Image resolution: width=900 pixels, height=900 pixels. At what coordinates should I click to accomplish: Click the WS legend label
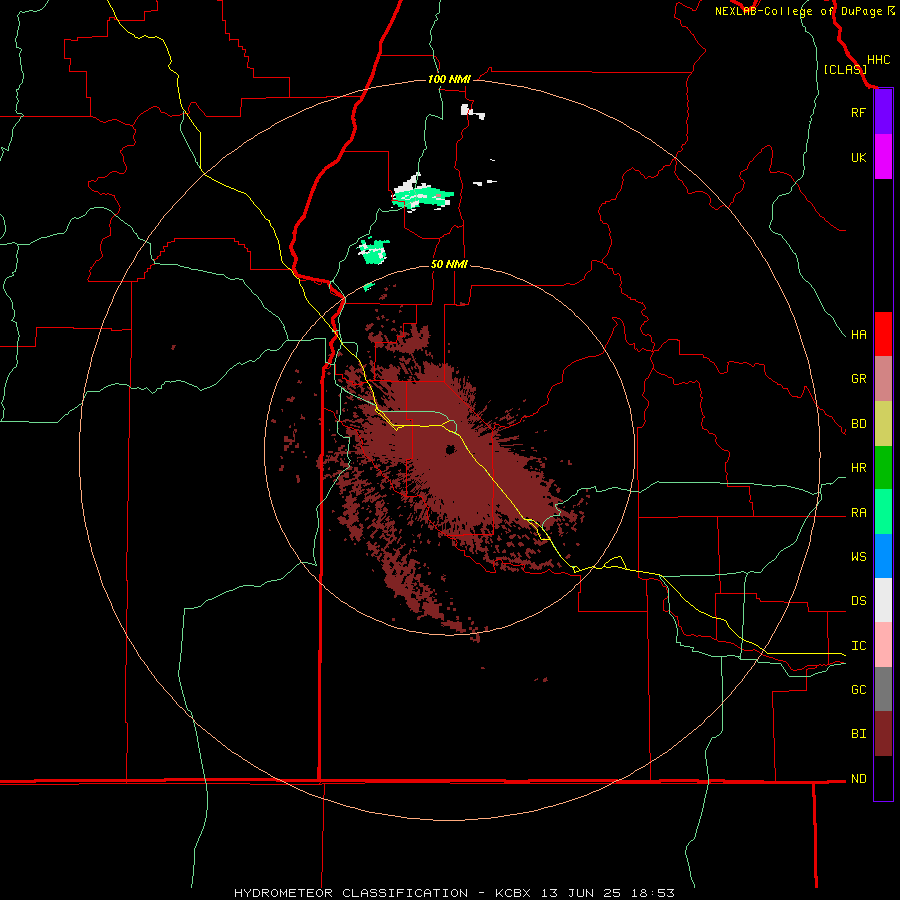click(x=858, y=557)
